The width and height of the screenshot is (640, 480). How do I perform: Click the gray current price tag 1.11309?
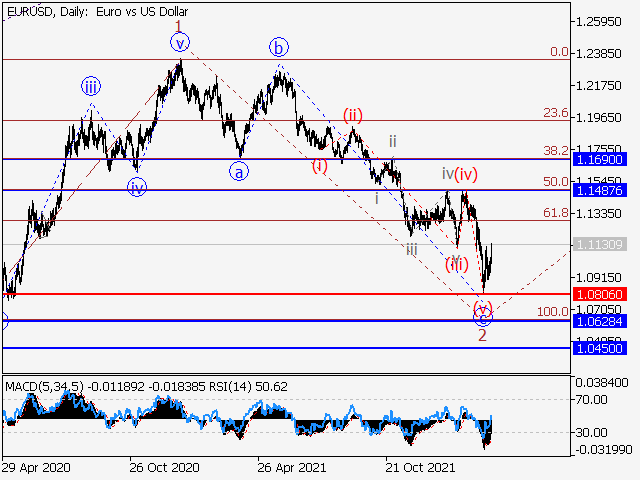click(x=600, y=244)
